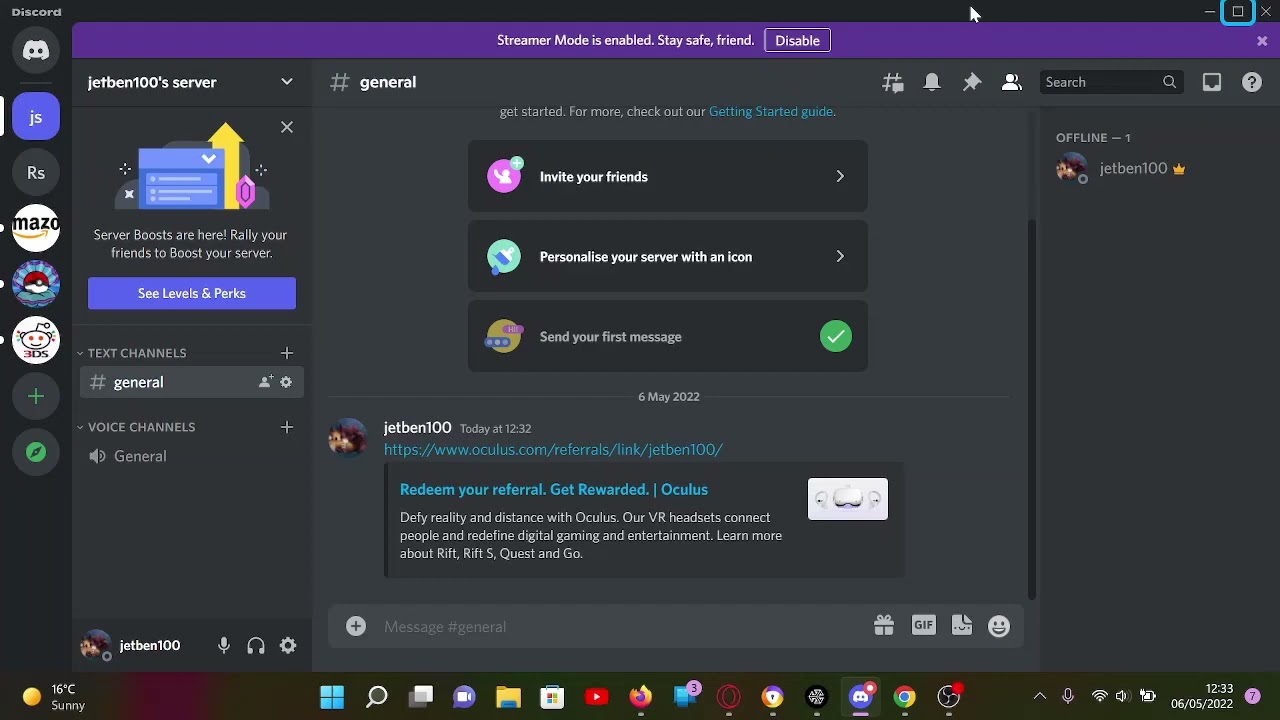1280x720 pixels.
Task: Toggle microphone mute
Action: click(x=224, y=646)
